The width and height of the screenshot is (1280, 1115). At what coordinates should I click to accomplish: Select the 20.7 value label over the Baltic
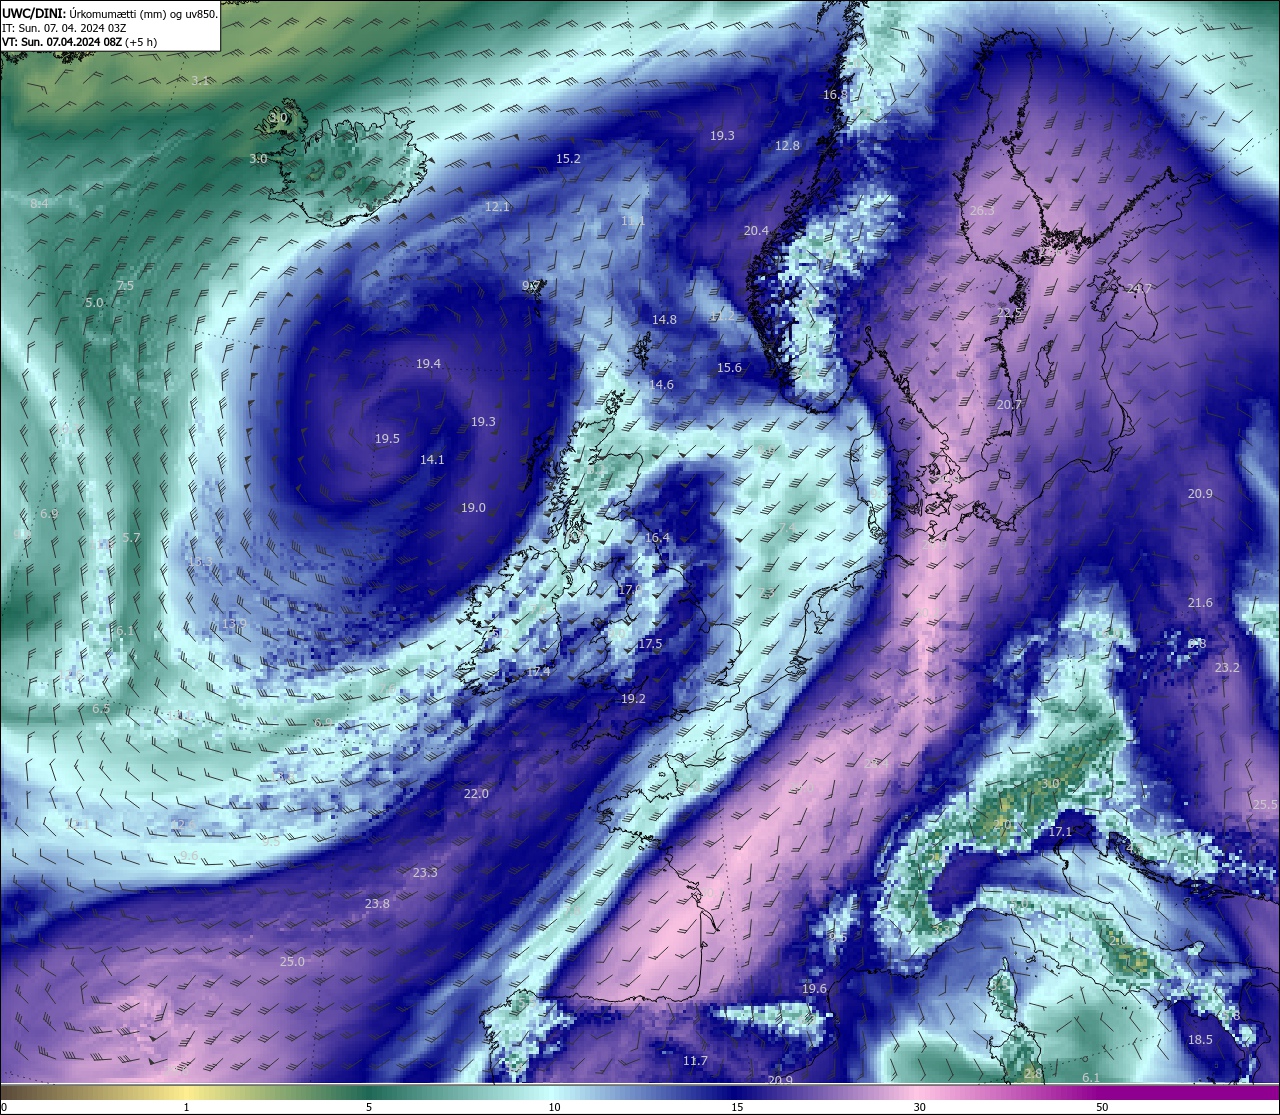pyautogui.click(x=1009, y=405)
